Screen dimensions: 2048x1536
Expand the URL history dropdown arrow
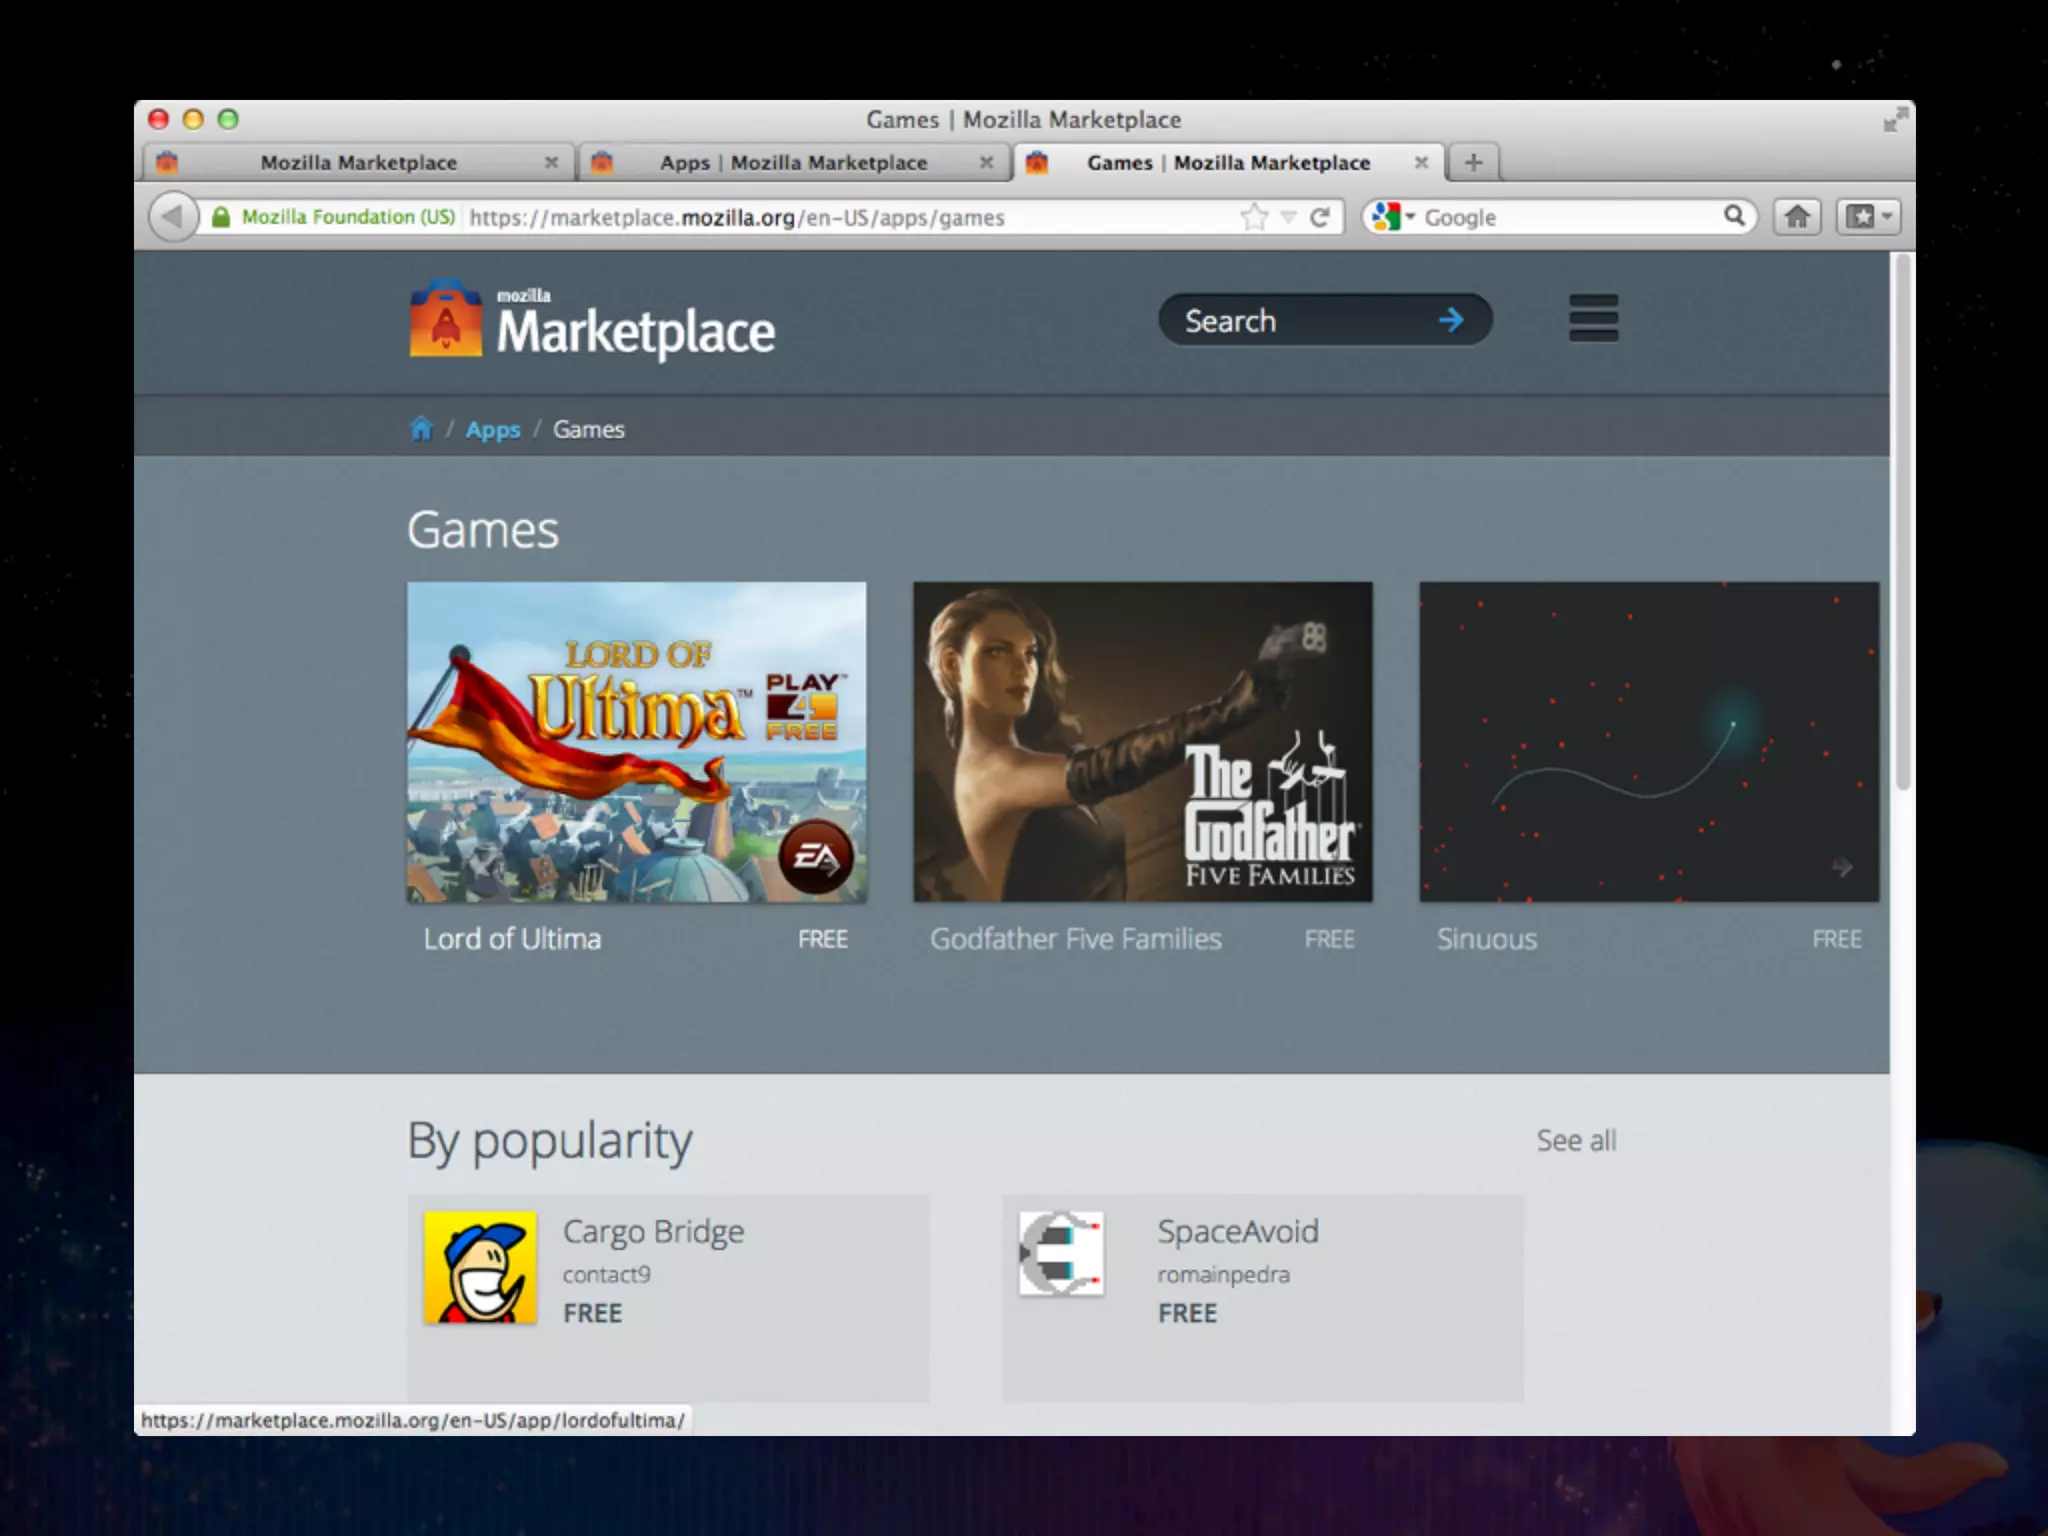[x=1288, y=217]
